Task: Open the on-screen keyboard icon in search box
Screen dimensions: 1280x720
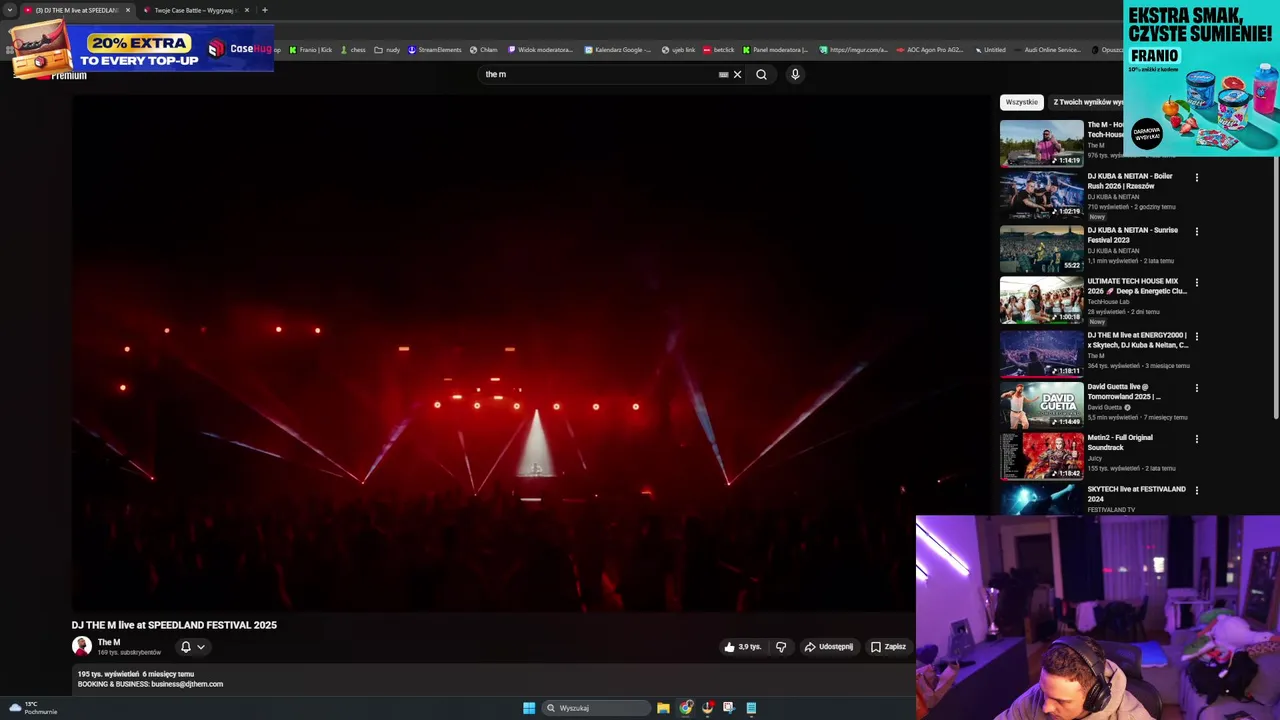Action: tap(723, 74)
